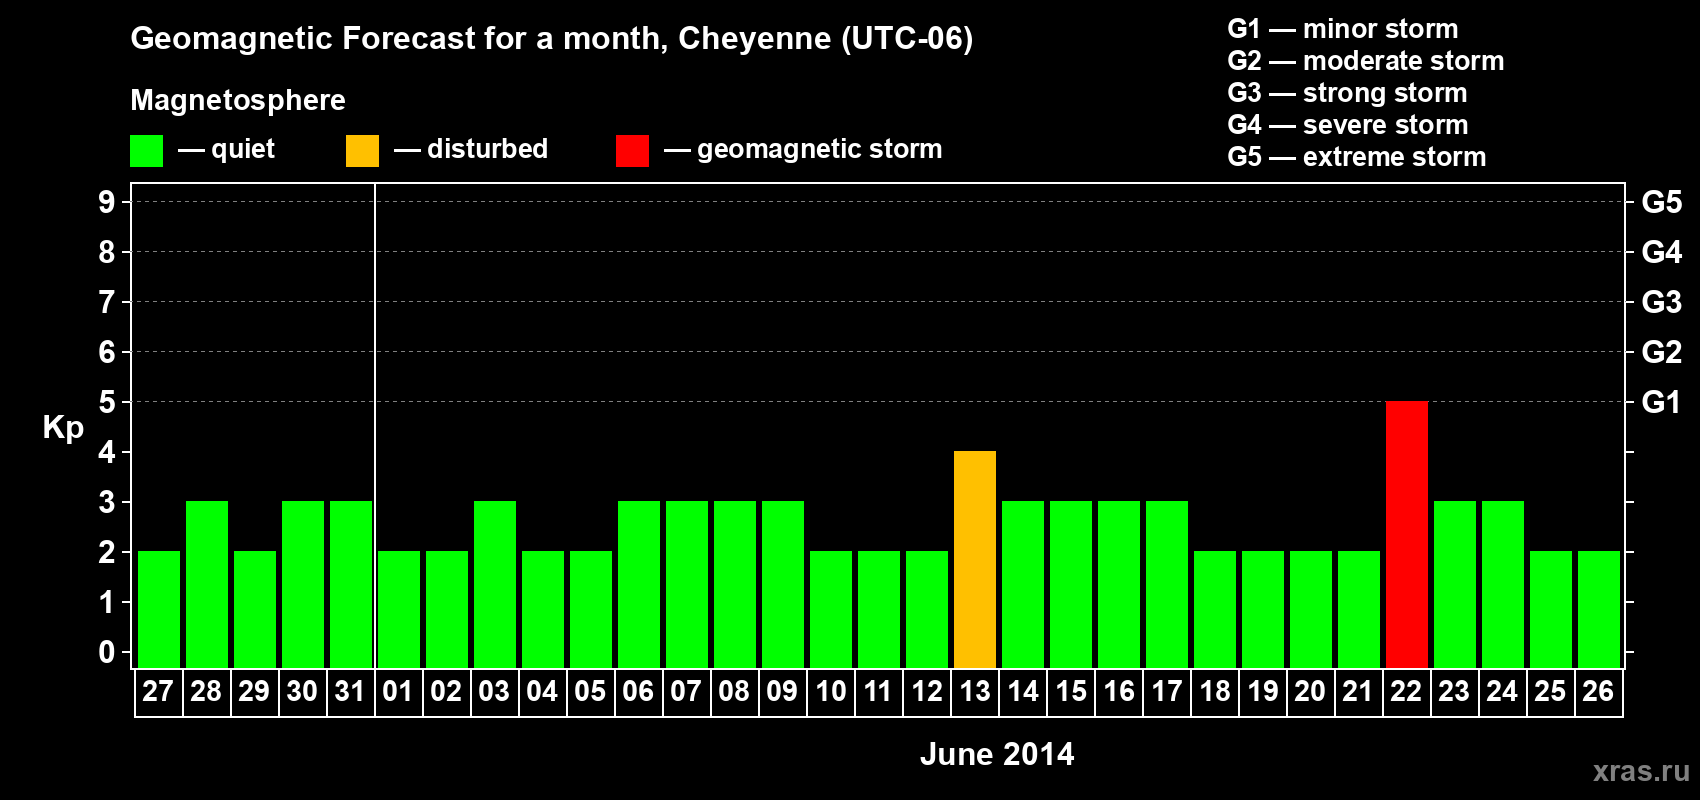Click the 'disturbed' legend label
Viewport: 1700px width, 800px height.
tap(487, 149)
